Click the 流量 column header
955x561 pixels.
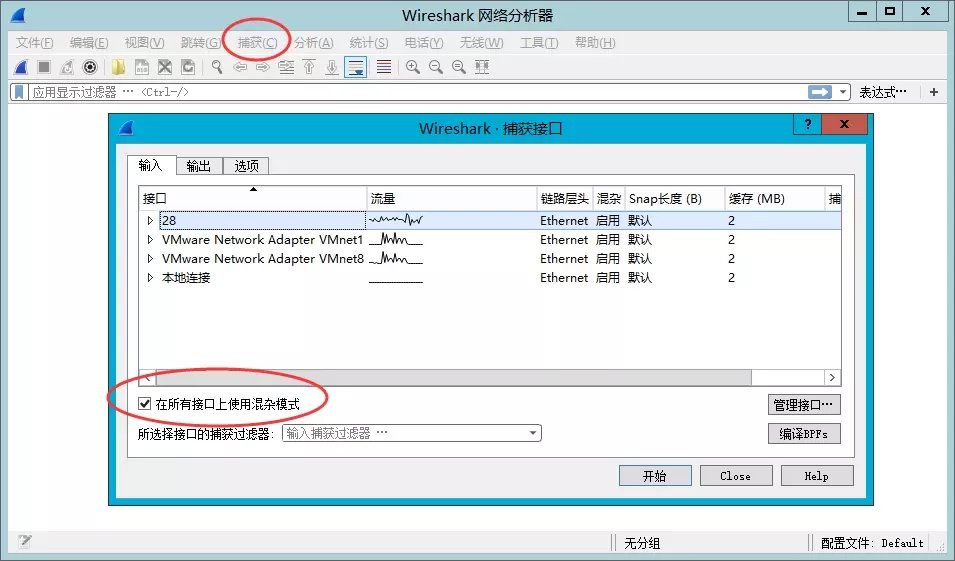click(452, 199)
